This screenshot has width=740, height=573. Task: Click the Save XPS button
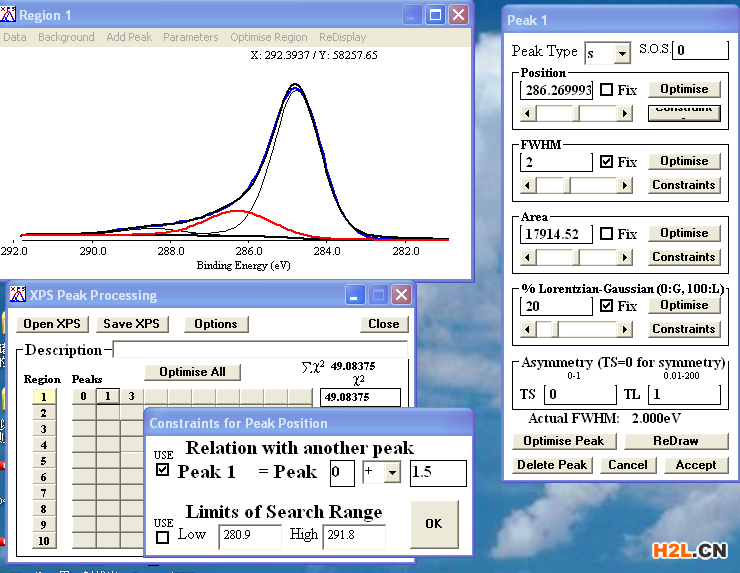coord(132,324)
